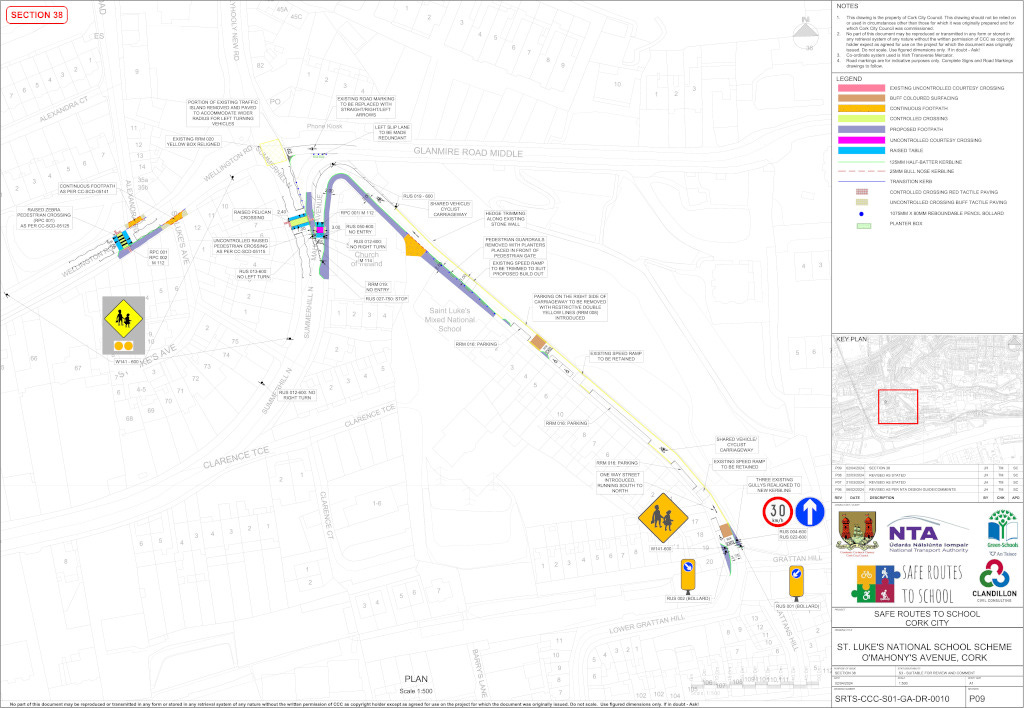Screen dimensions: 1024x708
Task: Select the raised zebra crossing on Wellington Road
Action: point(123,240)
